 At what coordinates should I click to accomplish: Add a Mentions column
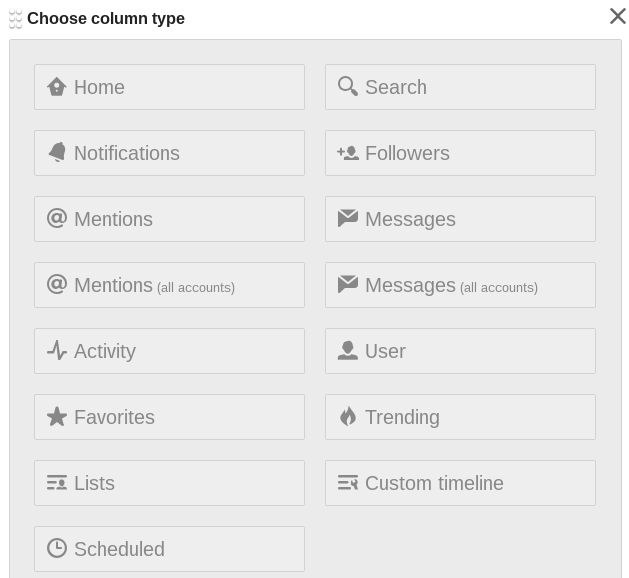coord(169,219)
